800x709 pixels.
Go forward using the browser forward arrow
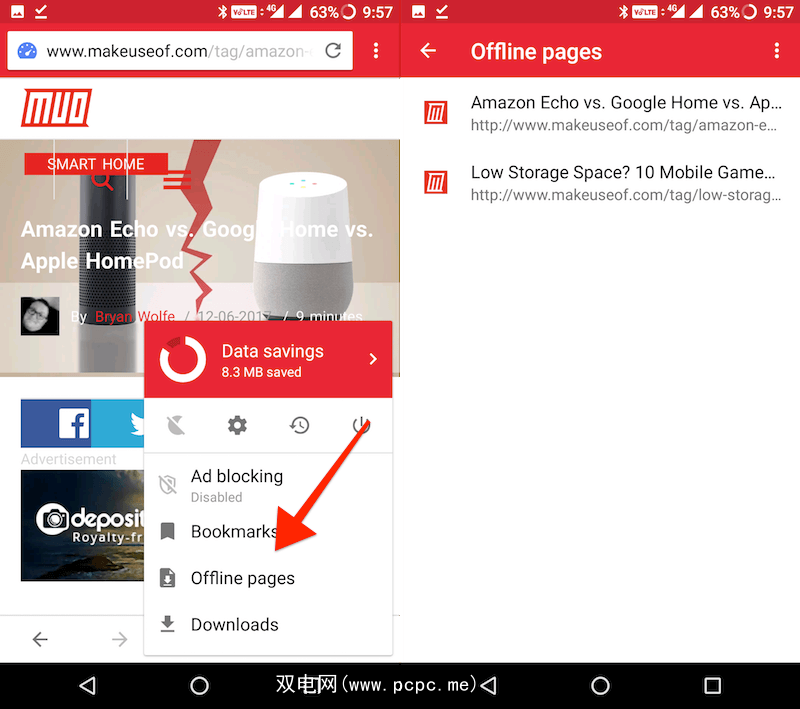pos(120,639)
